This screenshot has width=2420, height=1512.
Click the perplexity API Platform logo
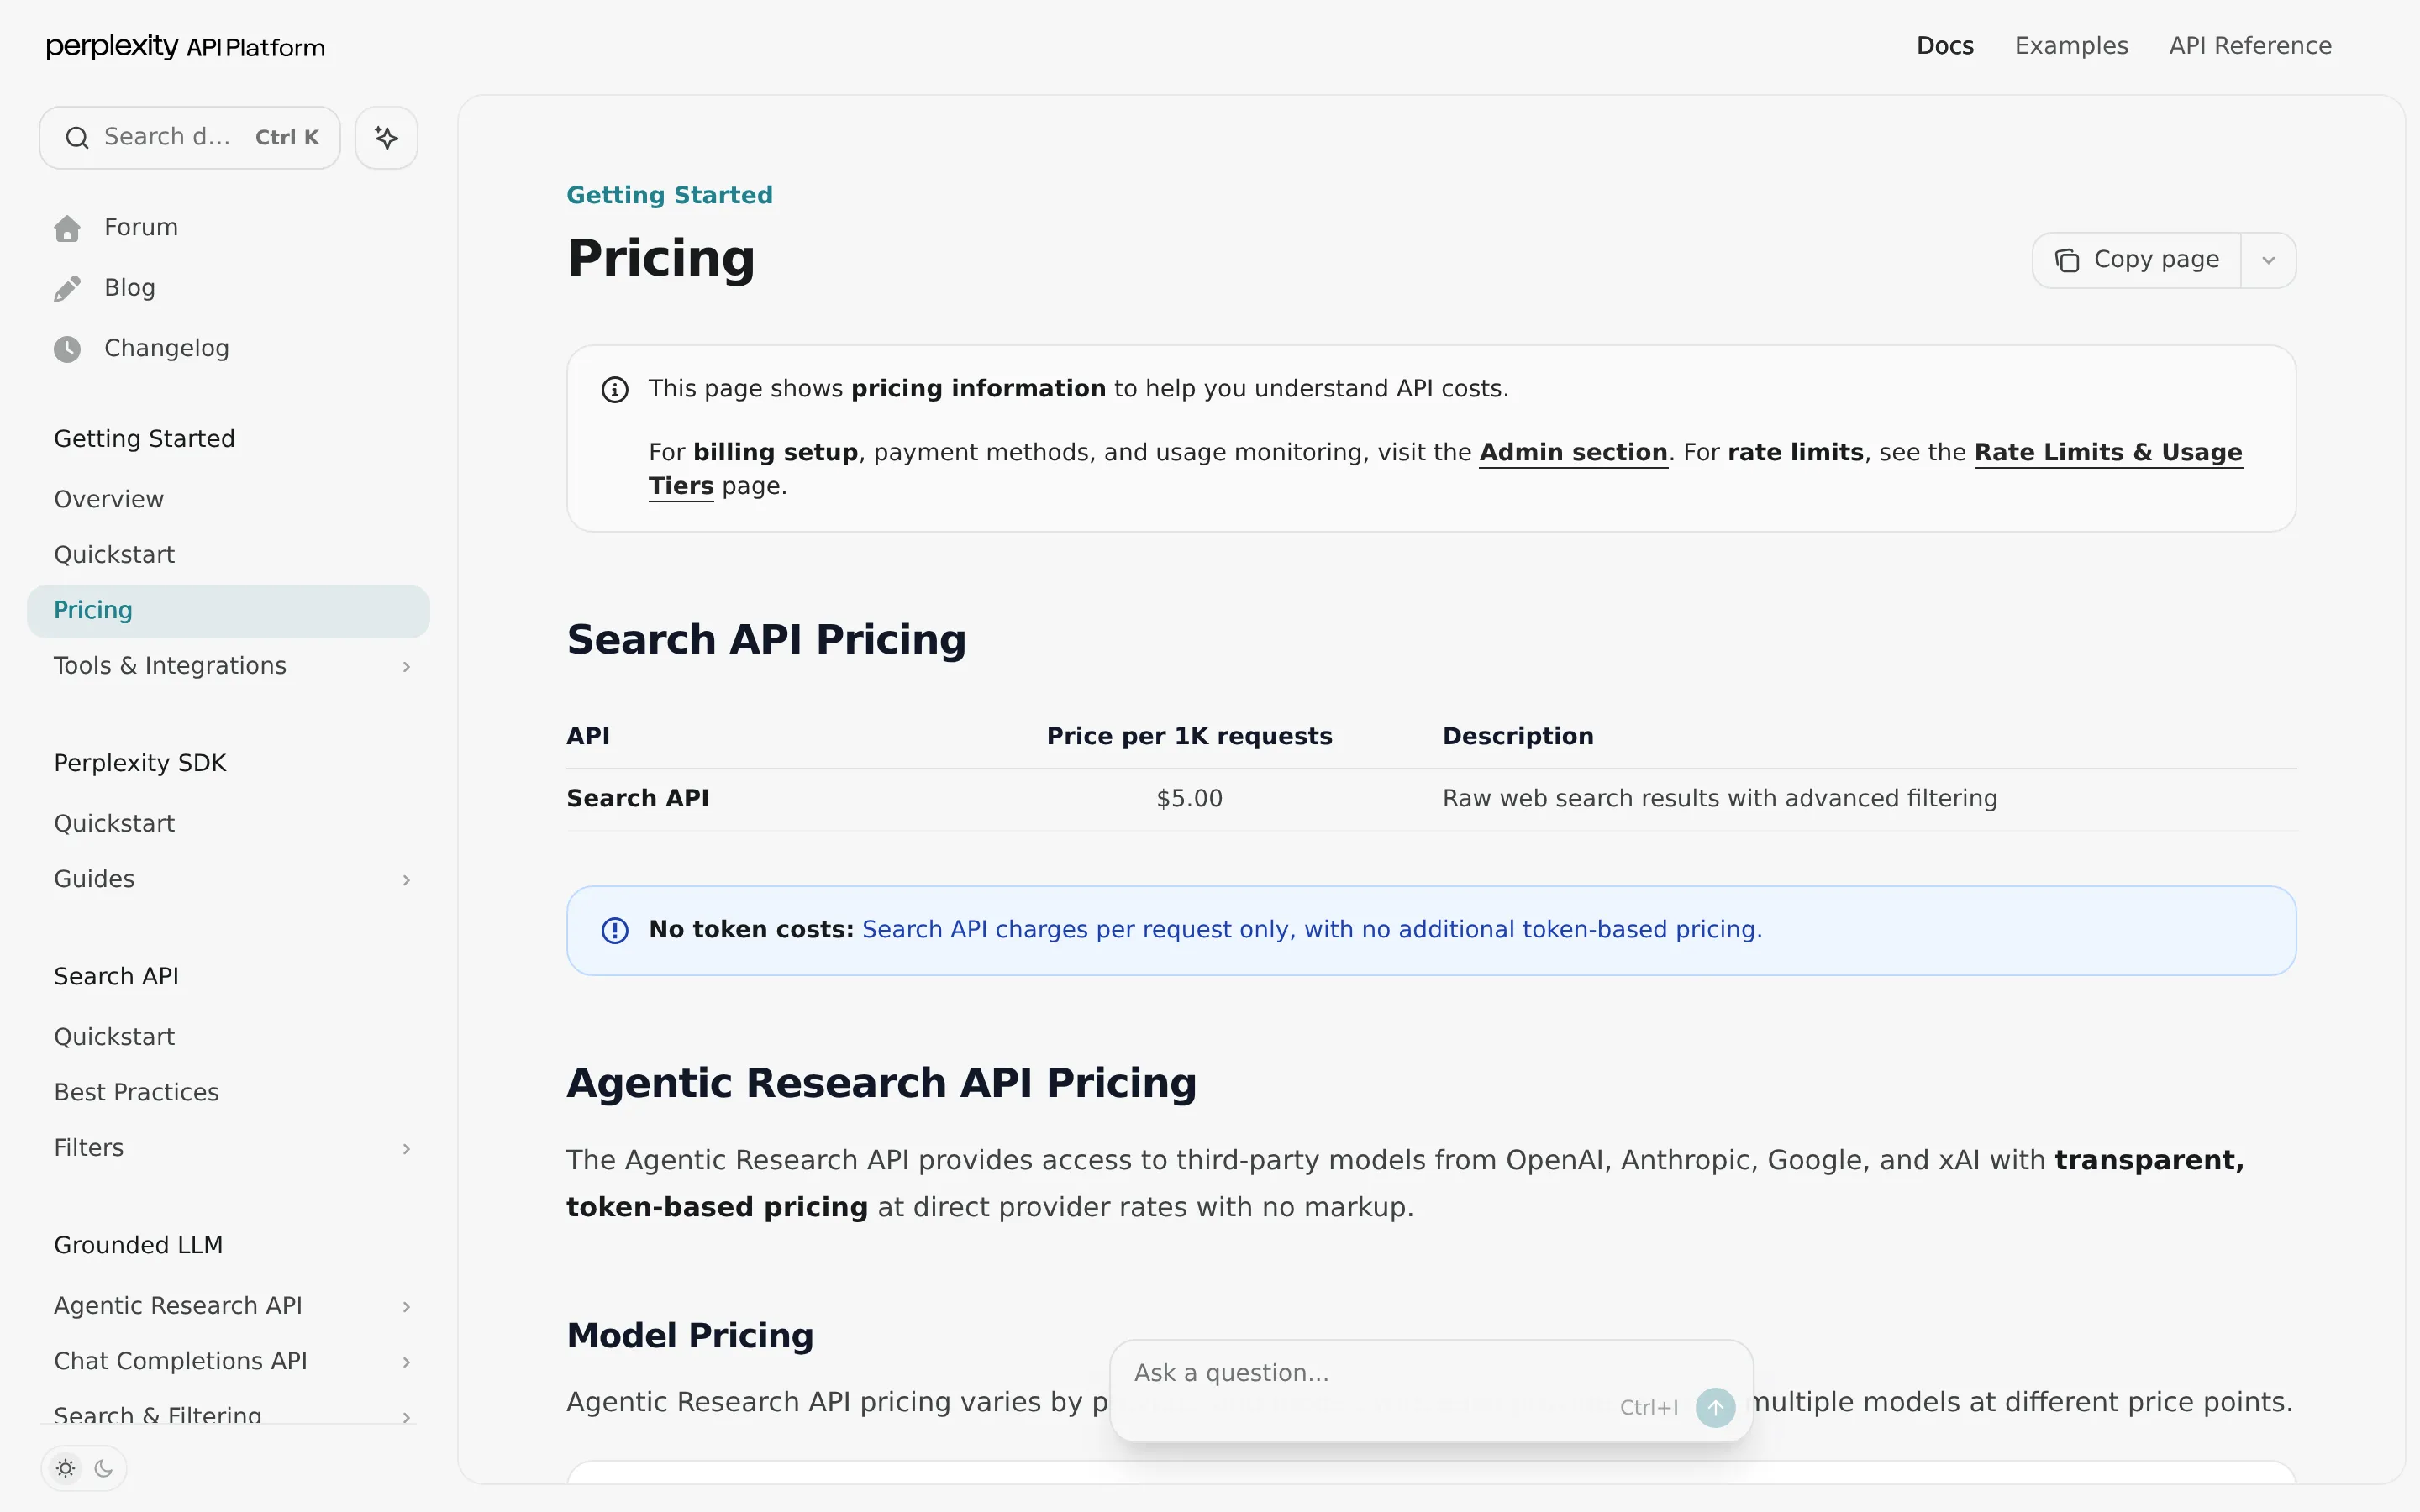pyautogui.click(x=185, y=47)
